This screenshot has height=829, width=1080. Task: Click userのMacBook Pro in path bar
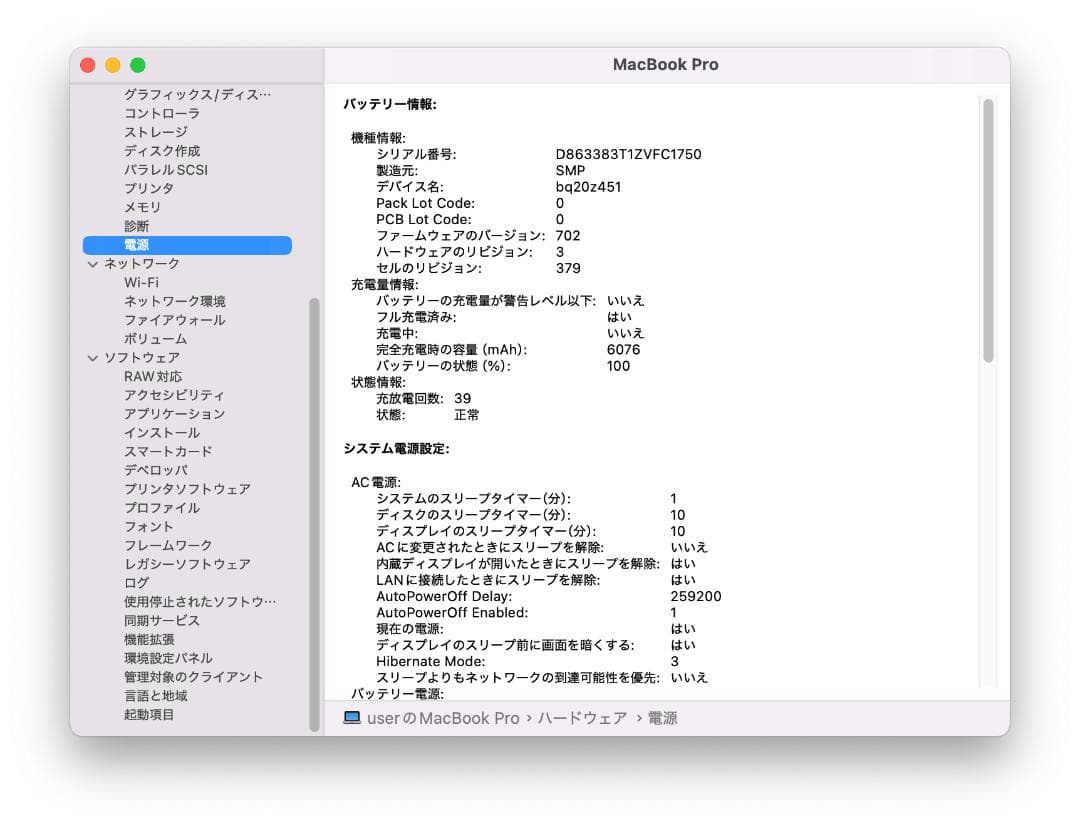[x=443, y=718]
